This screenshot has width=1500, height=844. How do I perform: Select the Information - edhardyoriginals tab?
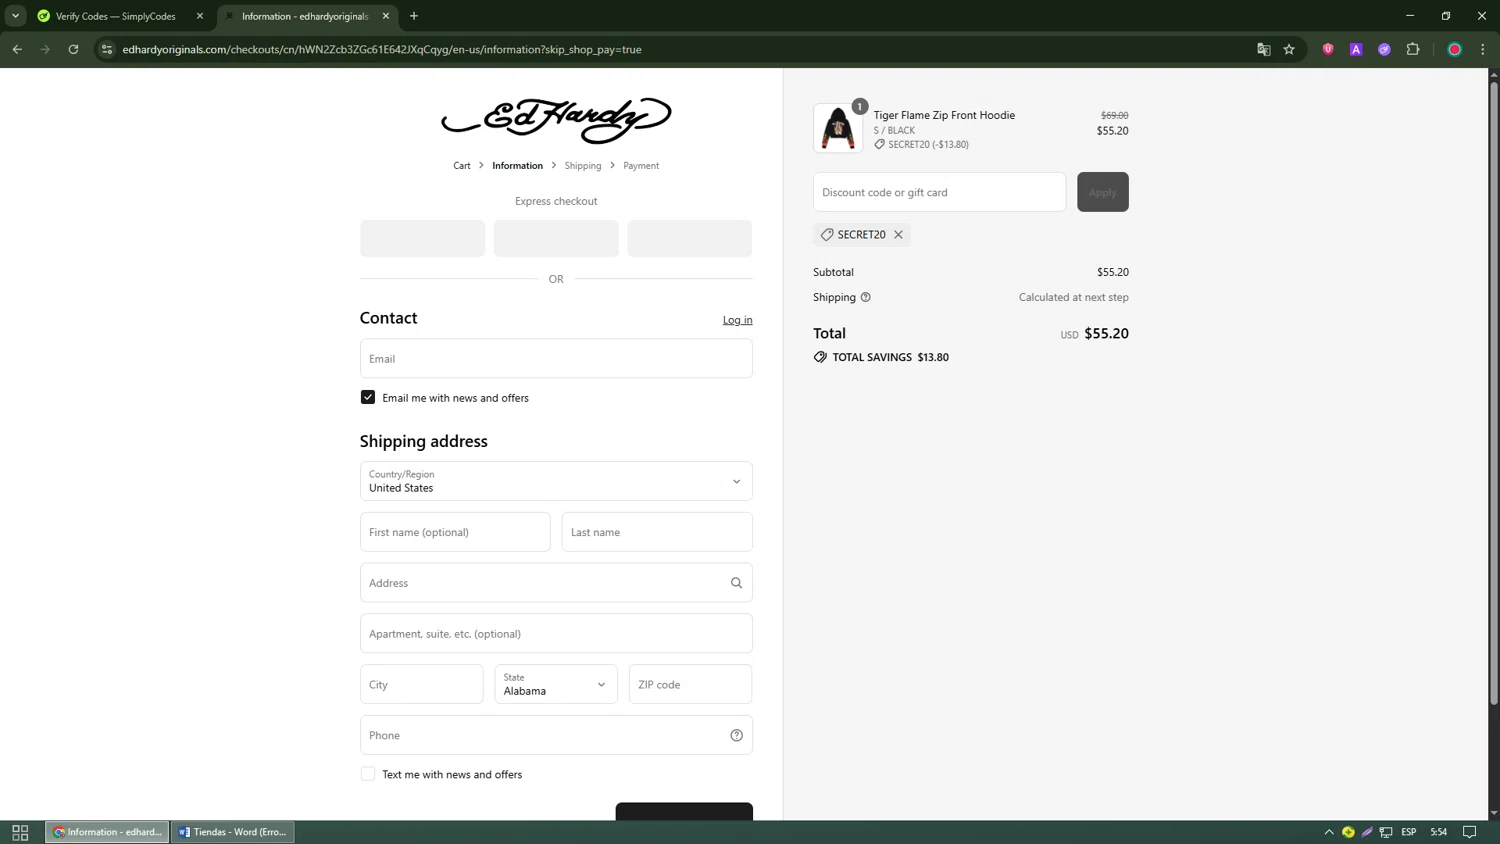(305, 16)
